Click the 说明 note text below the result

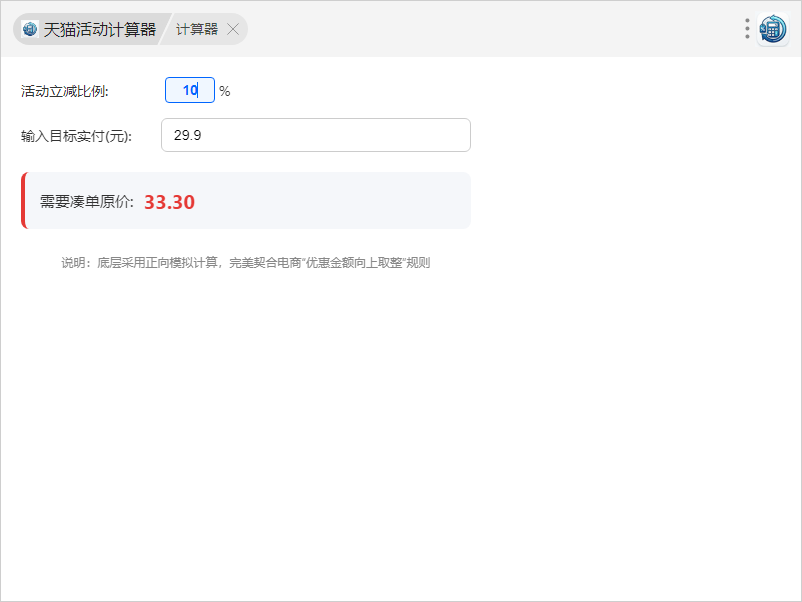coord(74,263)
